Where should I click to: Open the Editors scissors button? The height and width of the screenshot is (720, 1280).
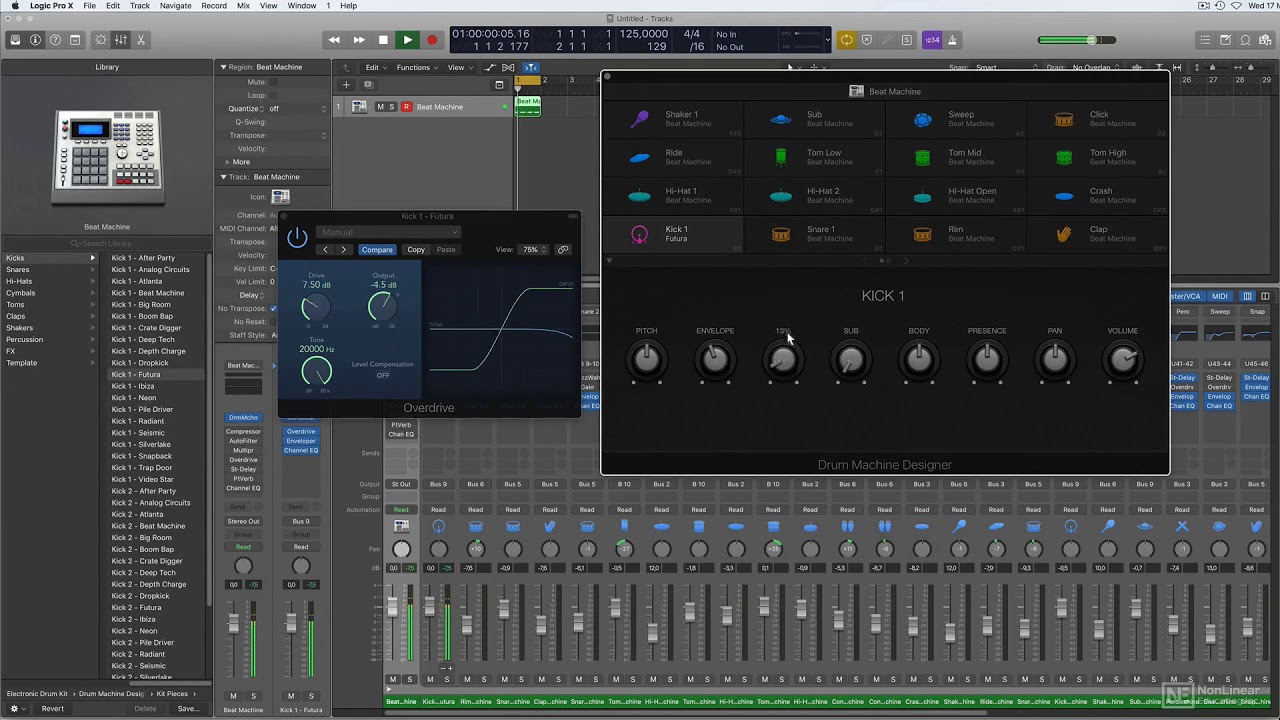pos(141,40)
